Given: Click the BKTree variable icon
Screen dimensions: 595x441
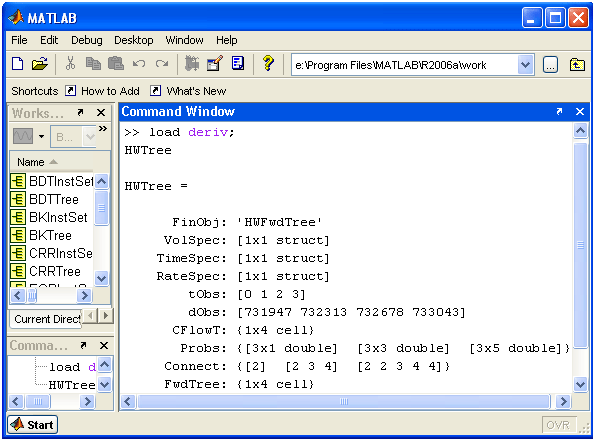Looking at the screenshot, I should coord(18,235).
